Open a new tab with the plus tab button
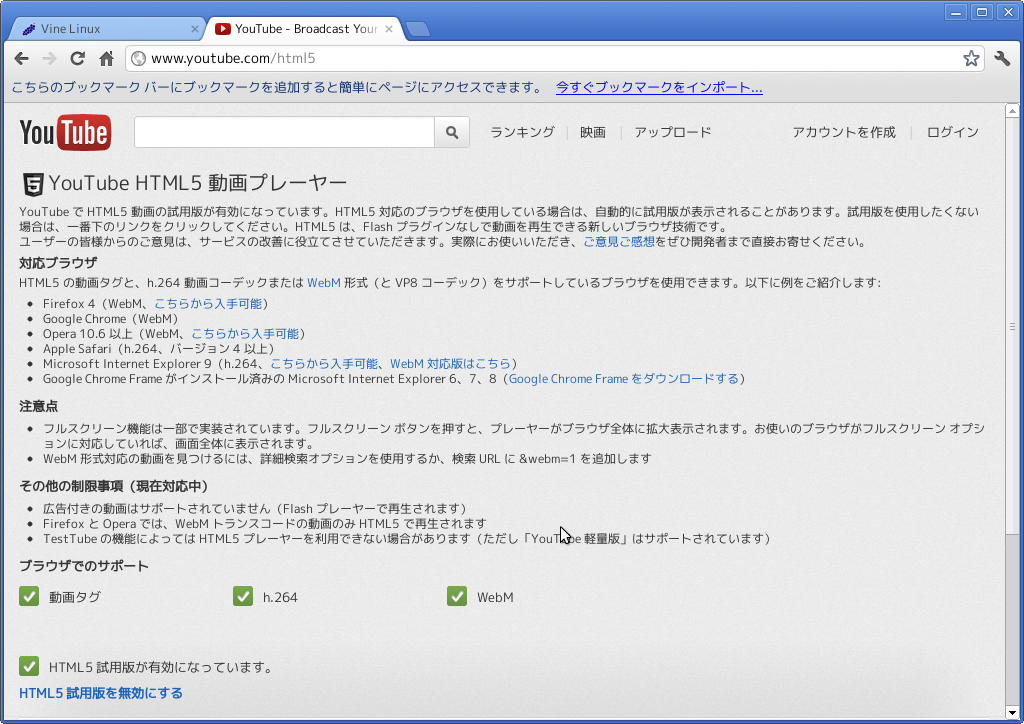This screenshot has width=1024, height=724. point(417,29)
